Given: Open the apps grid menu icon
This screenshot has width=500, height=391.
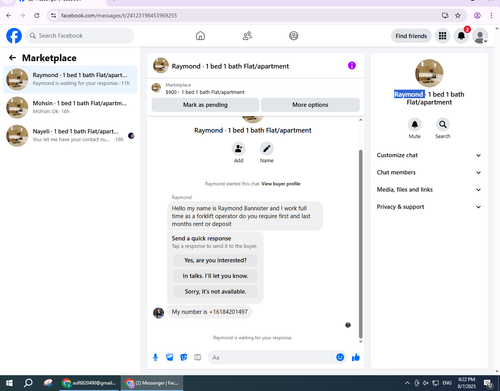Looking at the screenshot, I should (442, 36).
